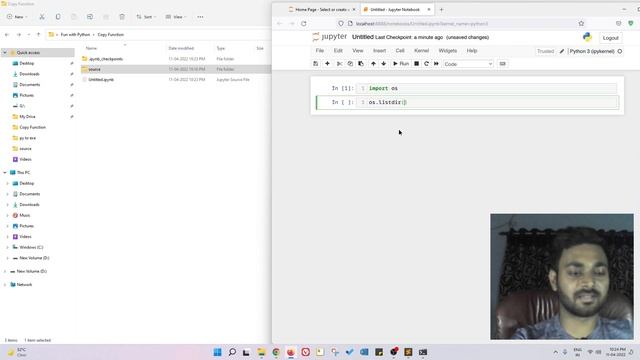Screen dimensions: 640x360
Task: Open the command palette keyboard icon
Action: 502,64
